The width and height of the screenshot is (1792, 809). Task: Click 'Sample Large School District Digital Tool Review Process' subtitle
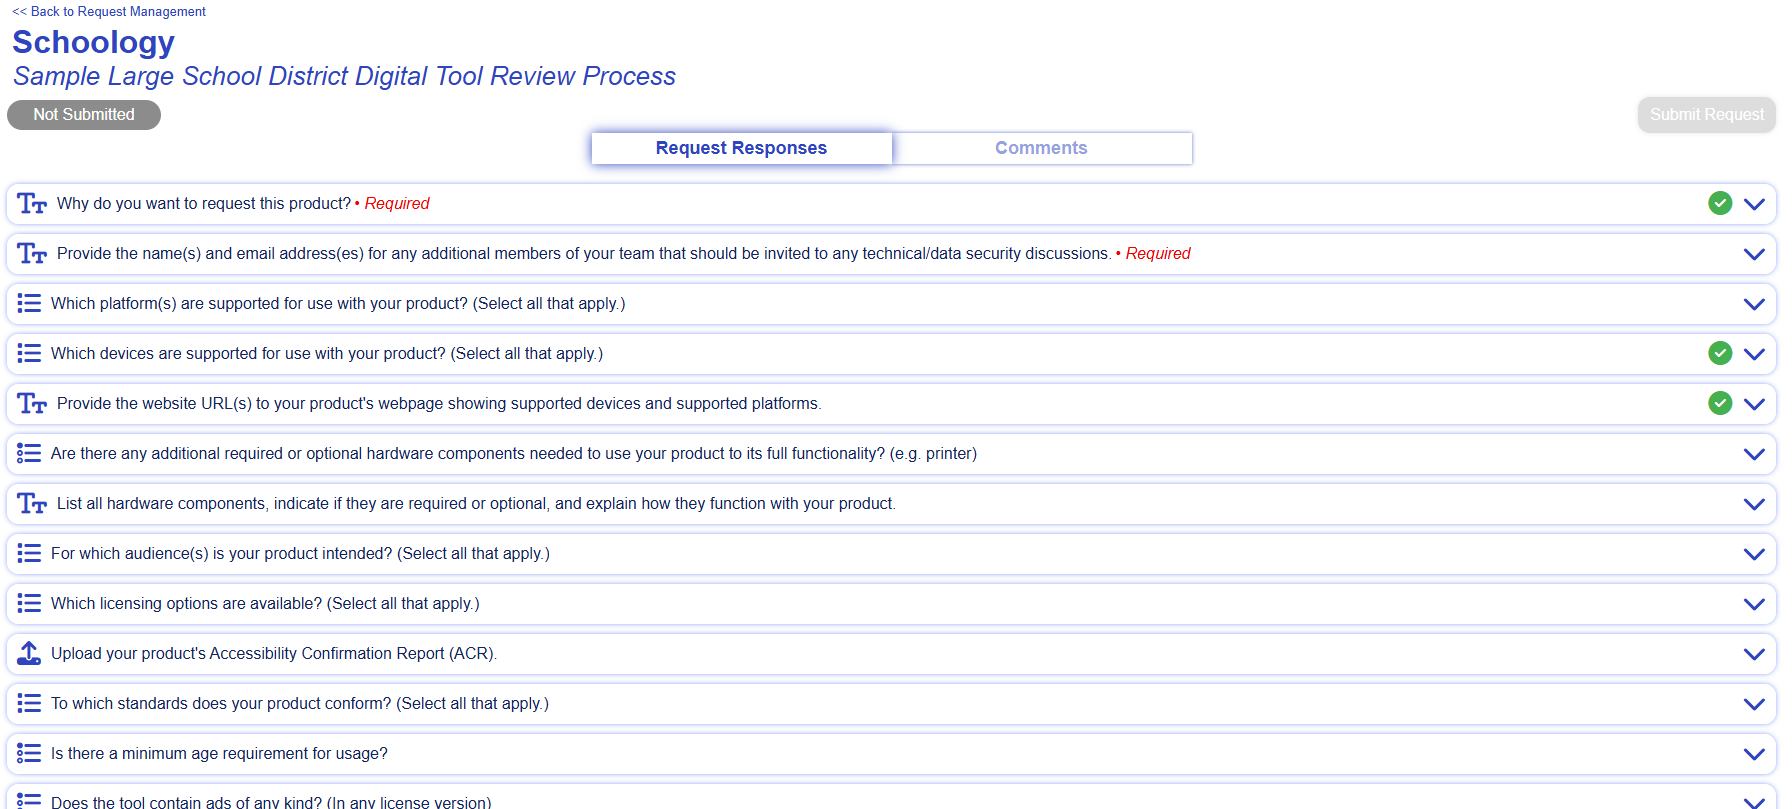344,76
